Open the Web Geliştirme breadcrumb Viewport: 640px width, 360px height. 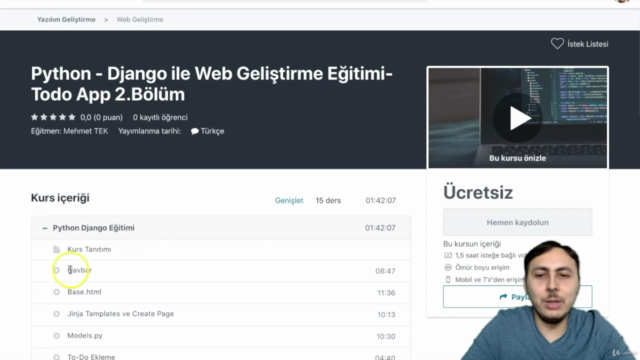pos(140,20)
